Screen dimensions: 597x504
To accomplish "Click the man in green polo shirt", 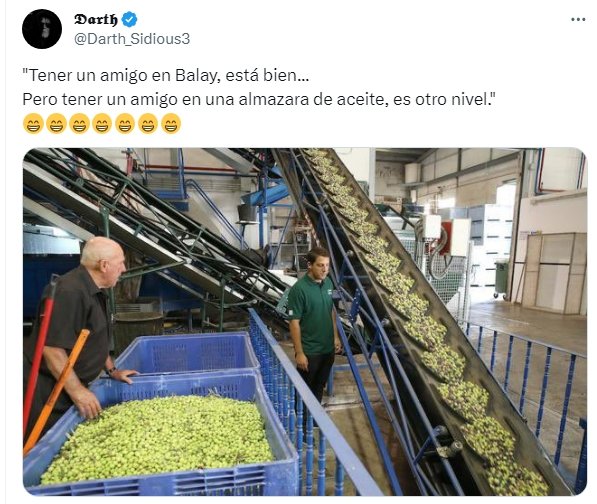I will point(314,324).
